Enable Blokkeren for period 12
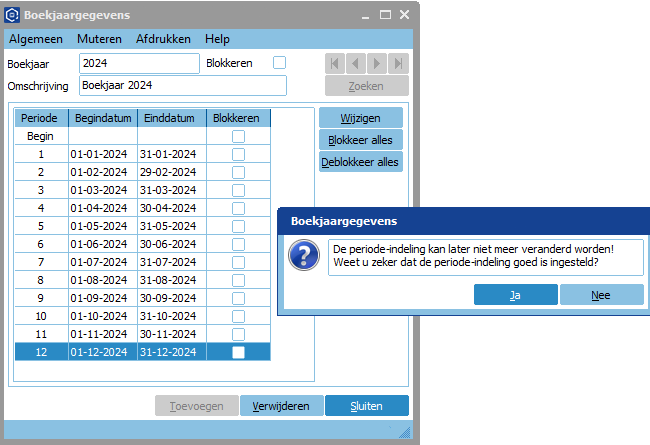650x445 pixels. 238,353
